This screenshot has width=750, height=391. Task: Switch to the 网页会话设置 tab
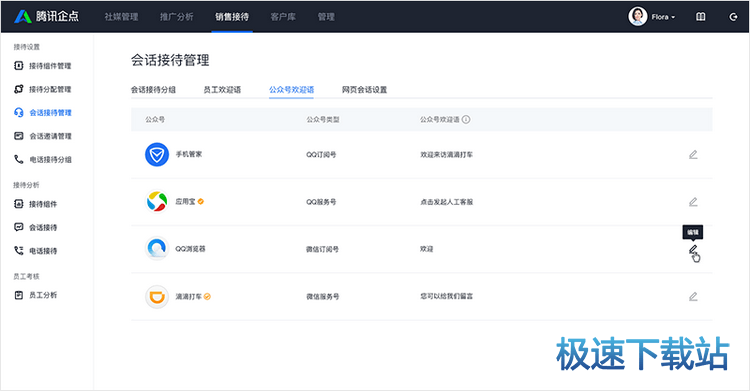coord(364,89)
